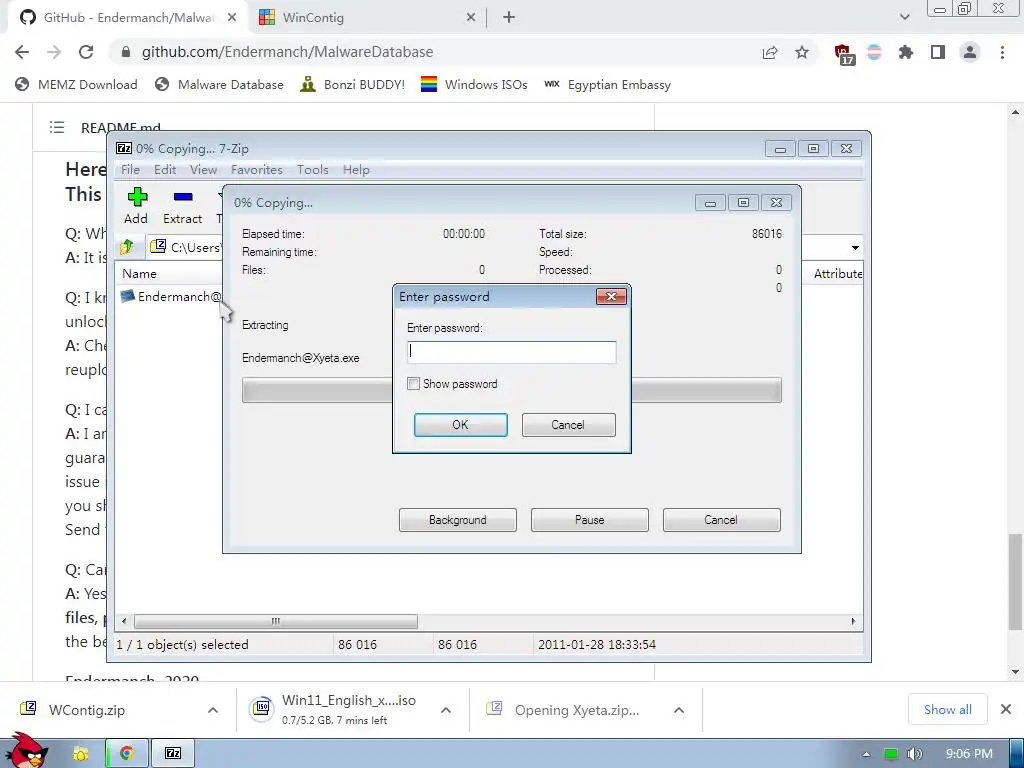Open MEMZ Download bookmark
Screen dimensions: 1024x768
[x=76, y=84]
